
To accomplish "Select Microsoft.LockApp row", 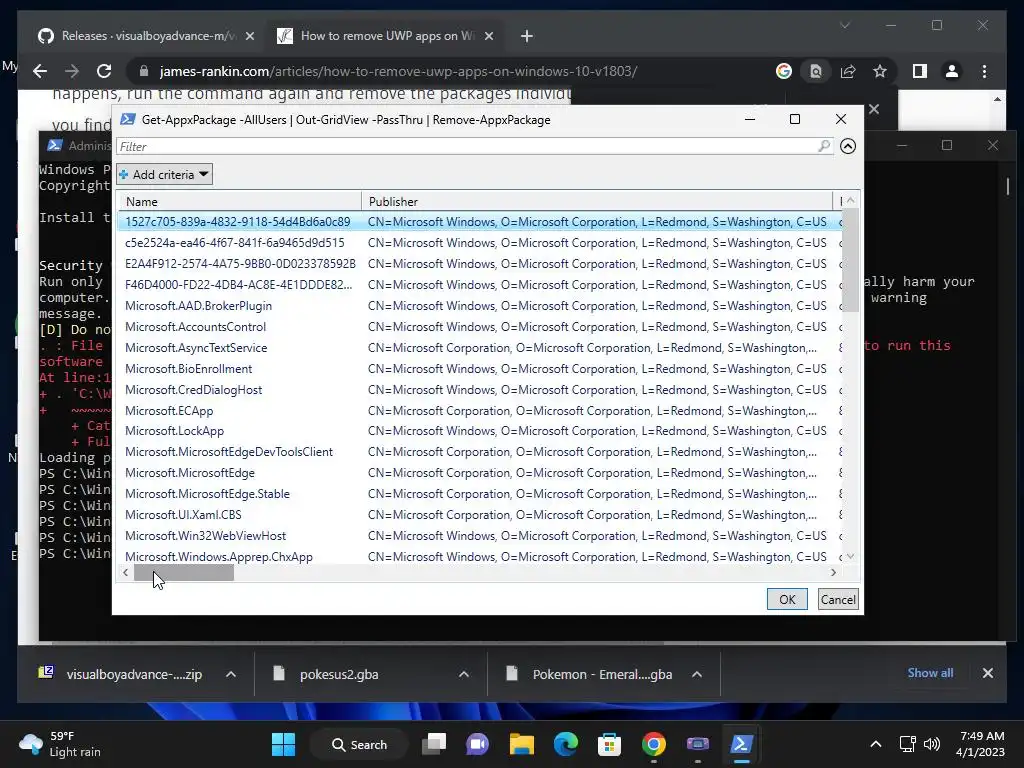I will [x=480, y=431].
